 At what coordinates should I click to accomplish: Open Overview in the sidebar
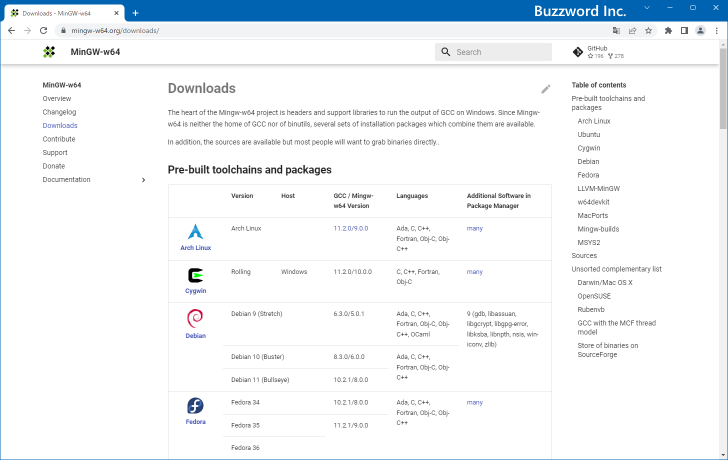pos(57,98)
